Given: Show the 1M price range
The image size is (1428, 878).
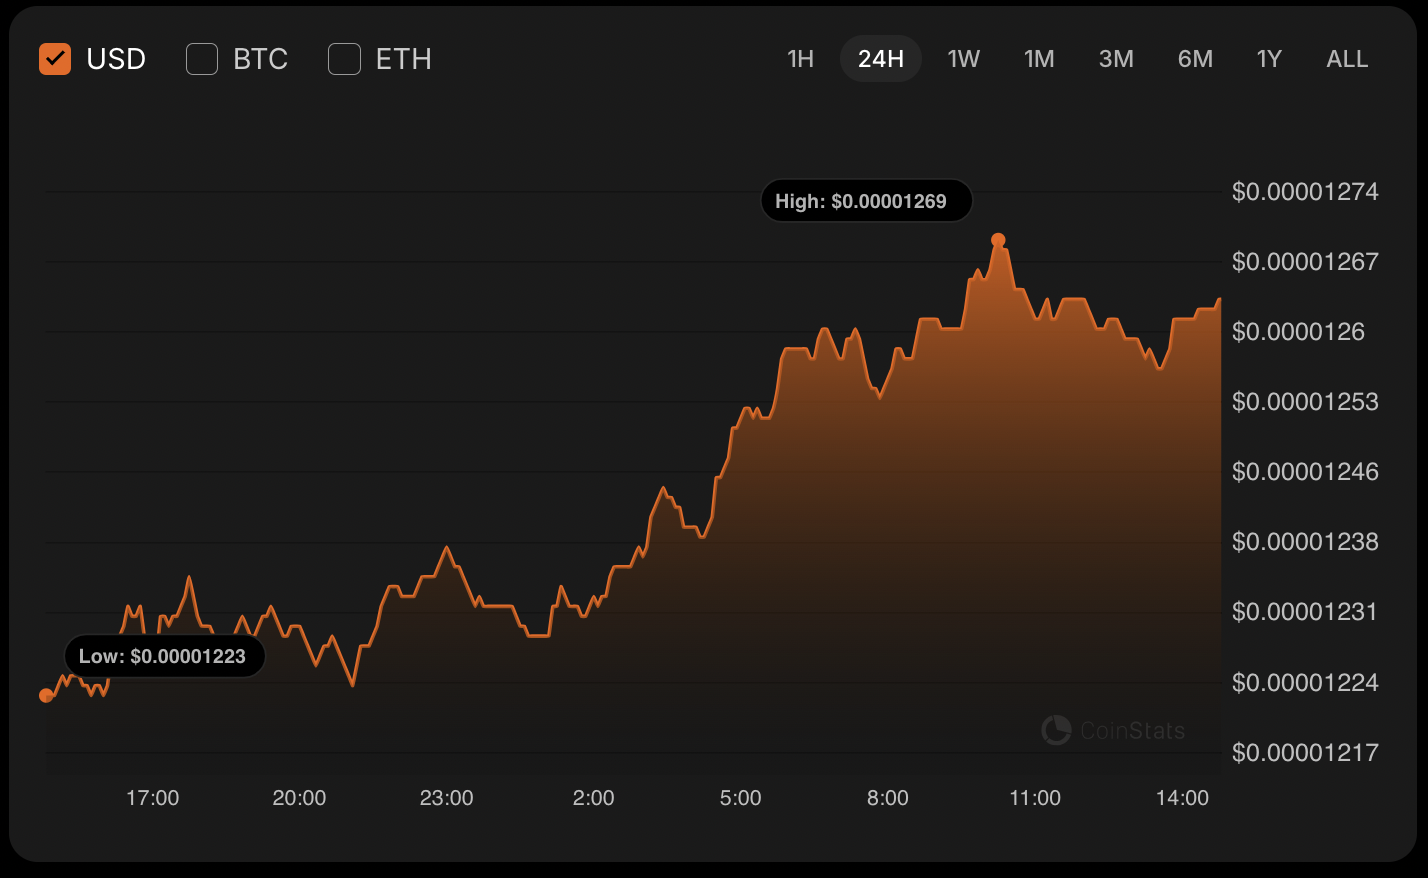Looking at the screenshot, I should [x=1039, y=59].
